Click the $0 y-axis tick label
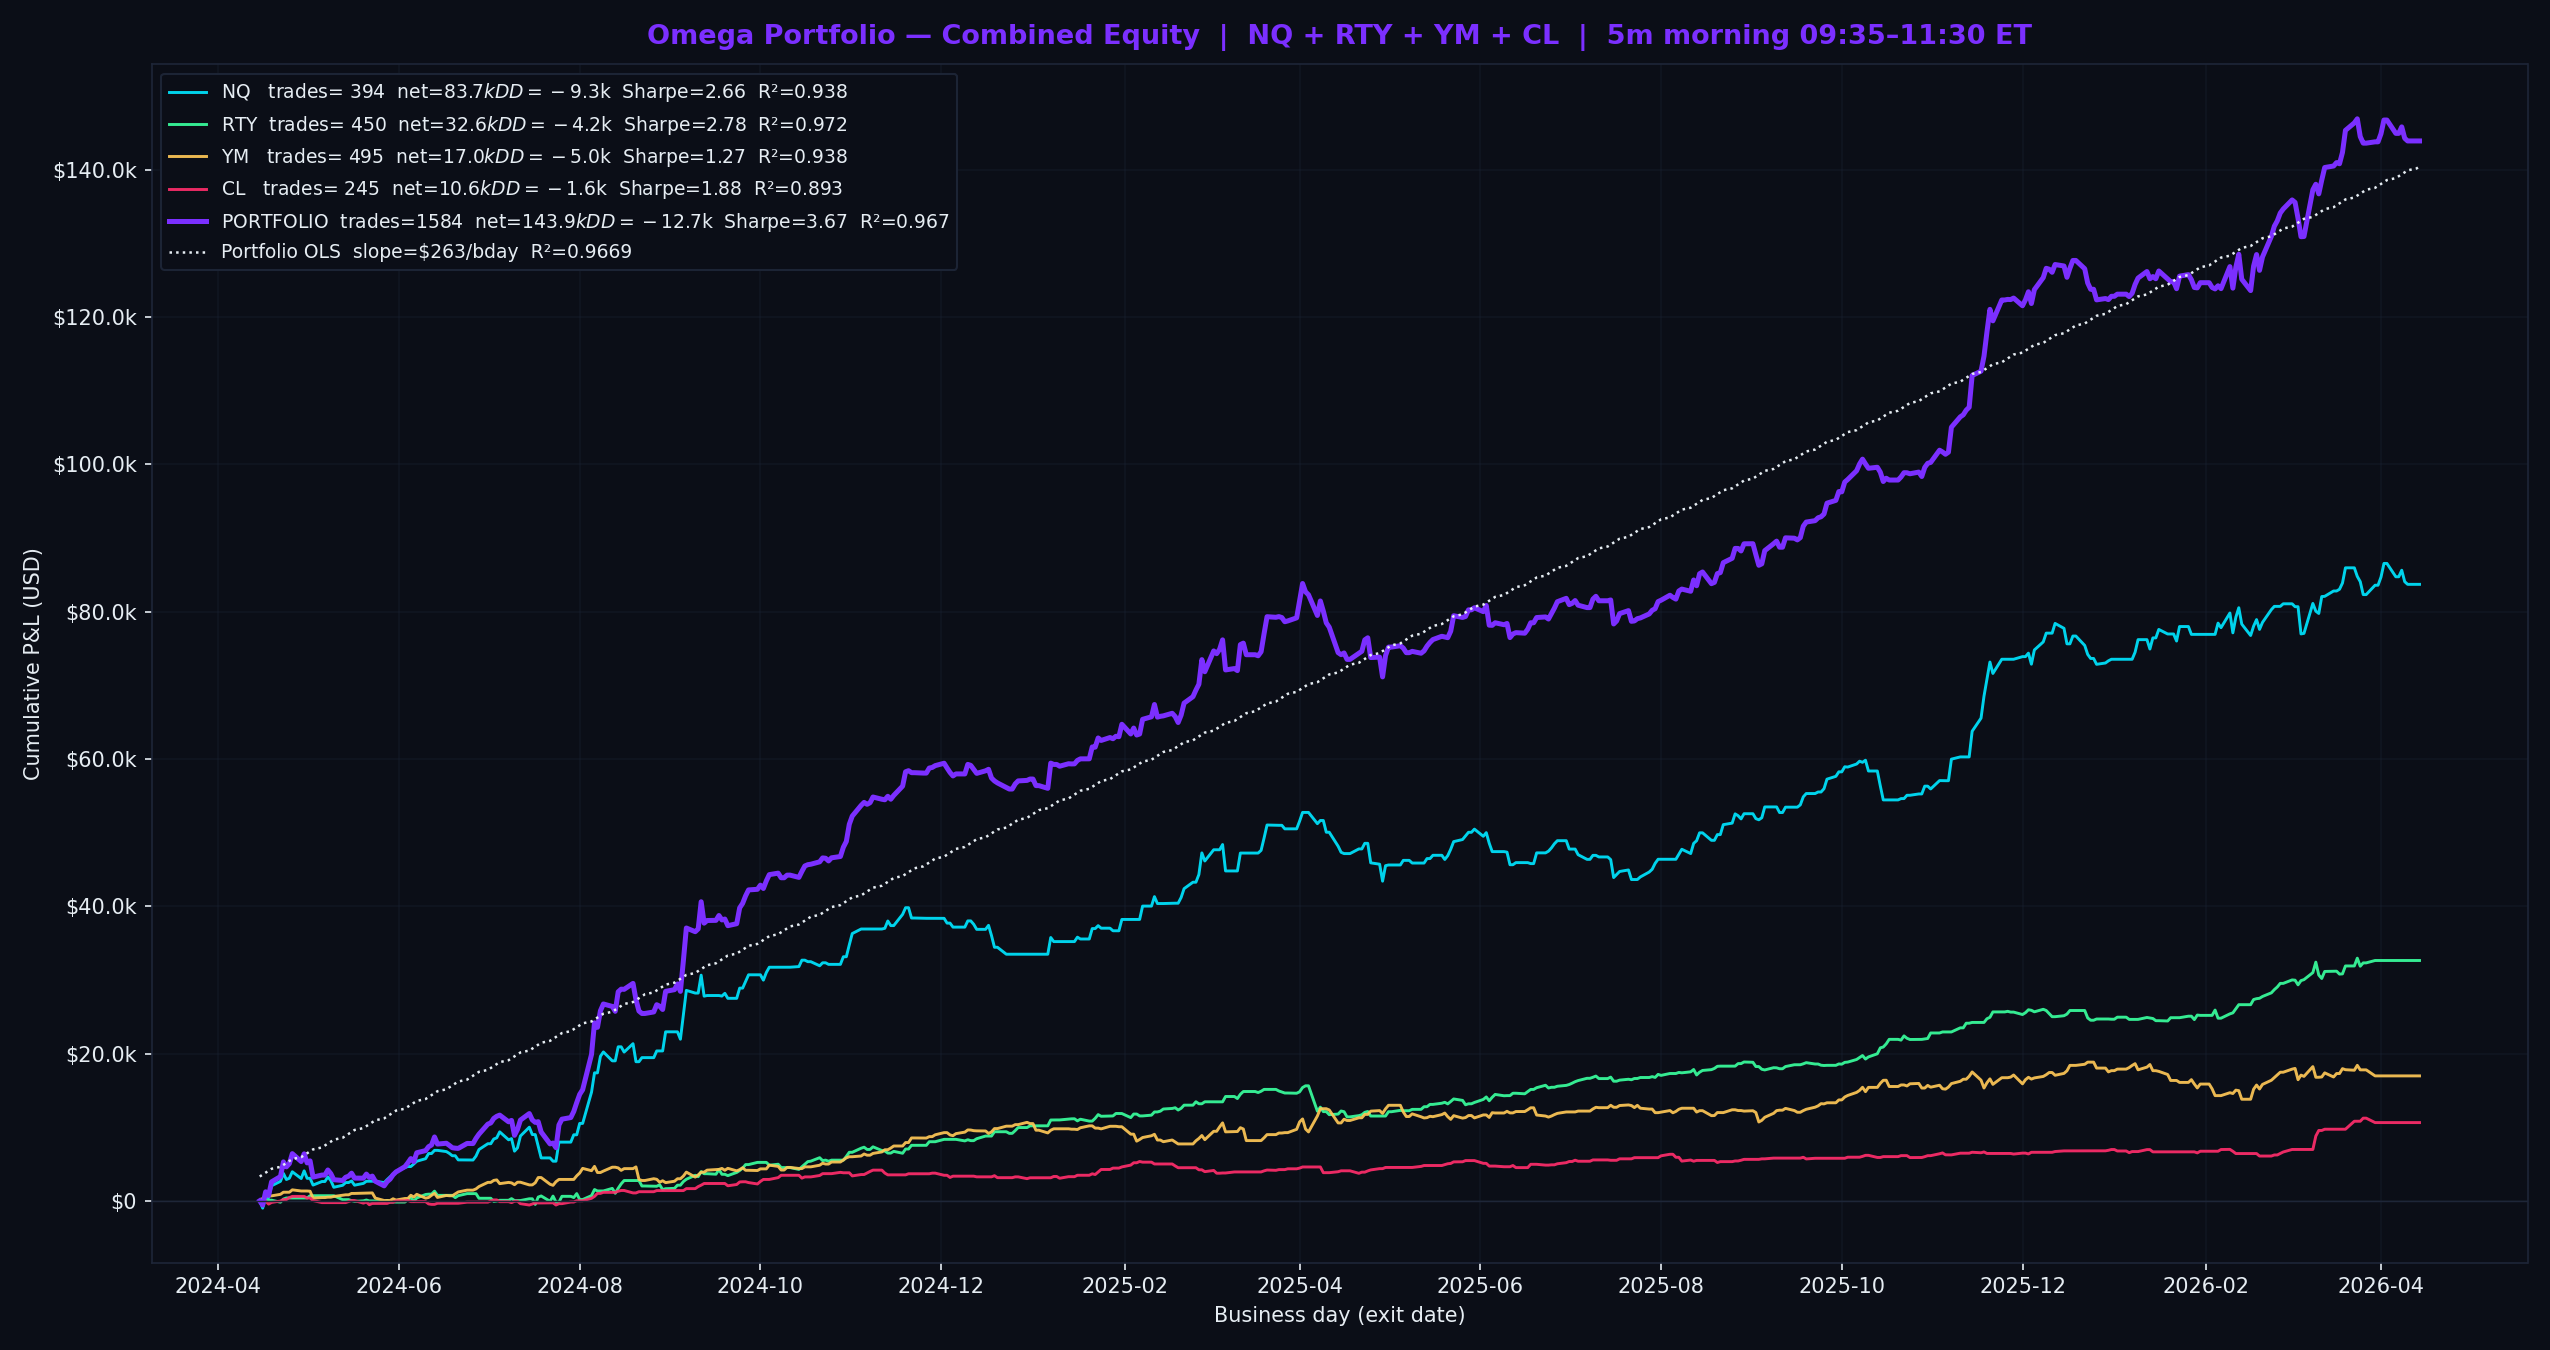Screen dimensions: 2550x1350 (x=123, y=1202)
